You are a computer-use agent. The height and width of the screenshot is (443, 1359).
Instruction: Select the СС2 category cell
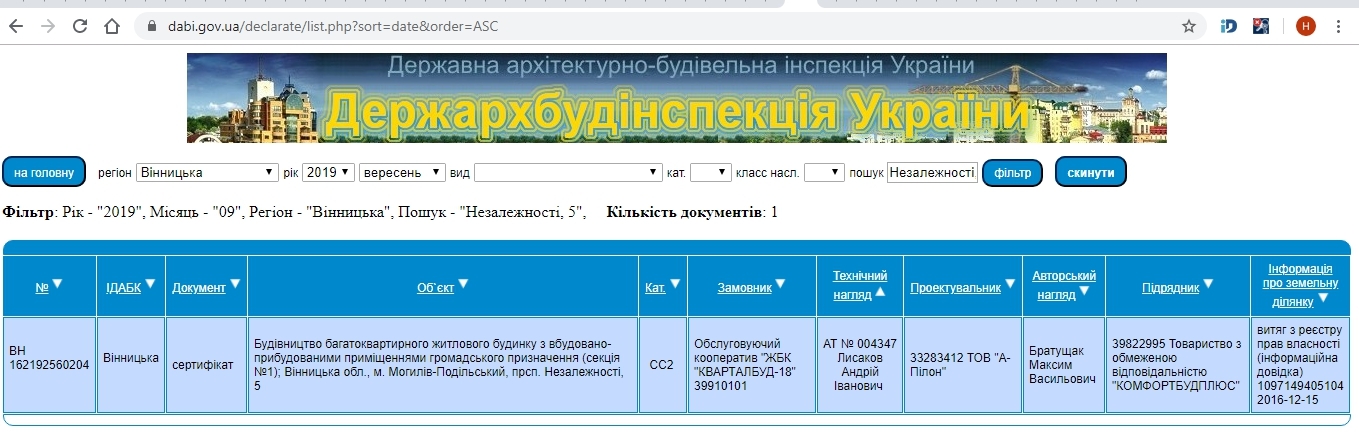[x=662, y=364]
